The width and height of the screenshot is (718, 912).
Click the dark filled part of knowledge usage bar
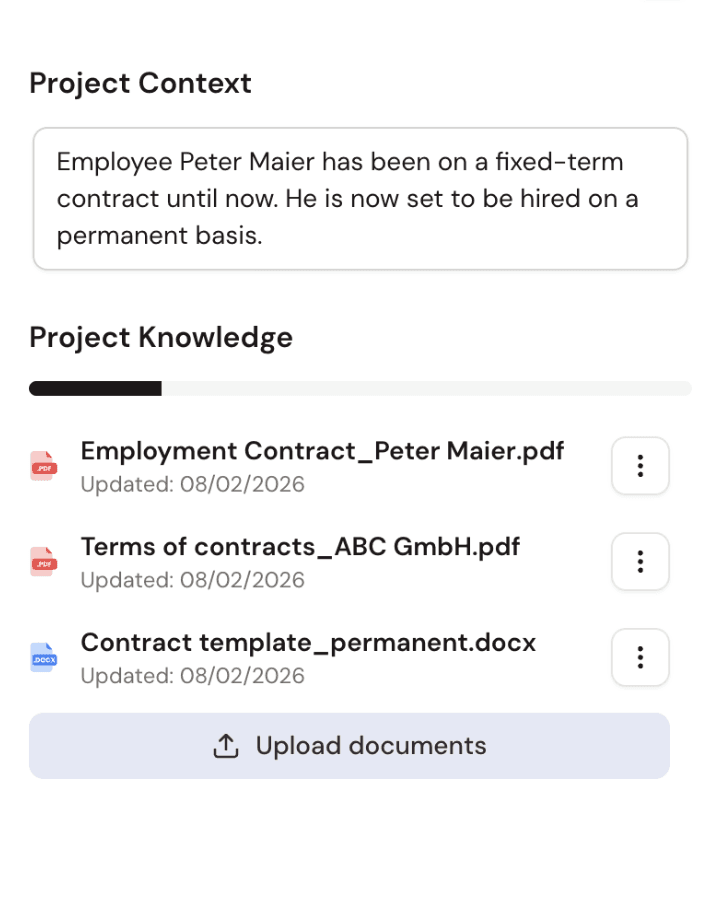pyautogui.click(x=95, y=389)
